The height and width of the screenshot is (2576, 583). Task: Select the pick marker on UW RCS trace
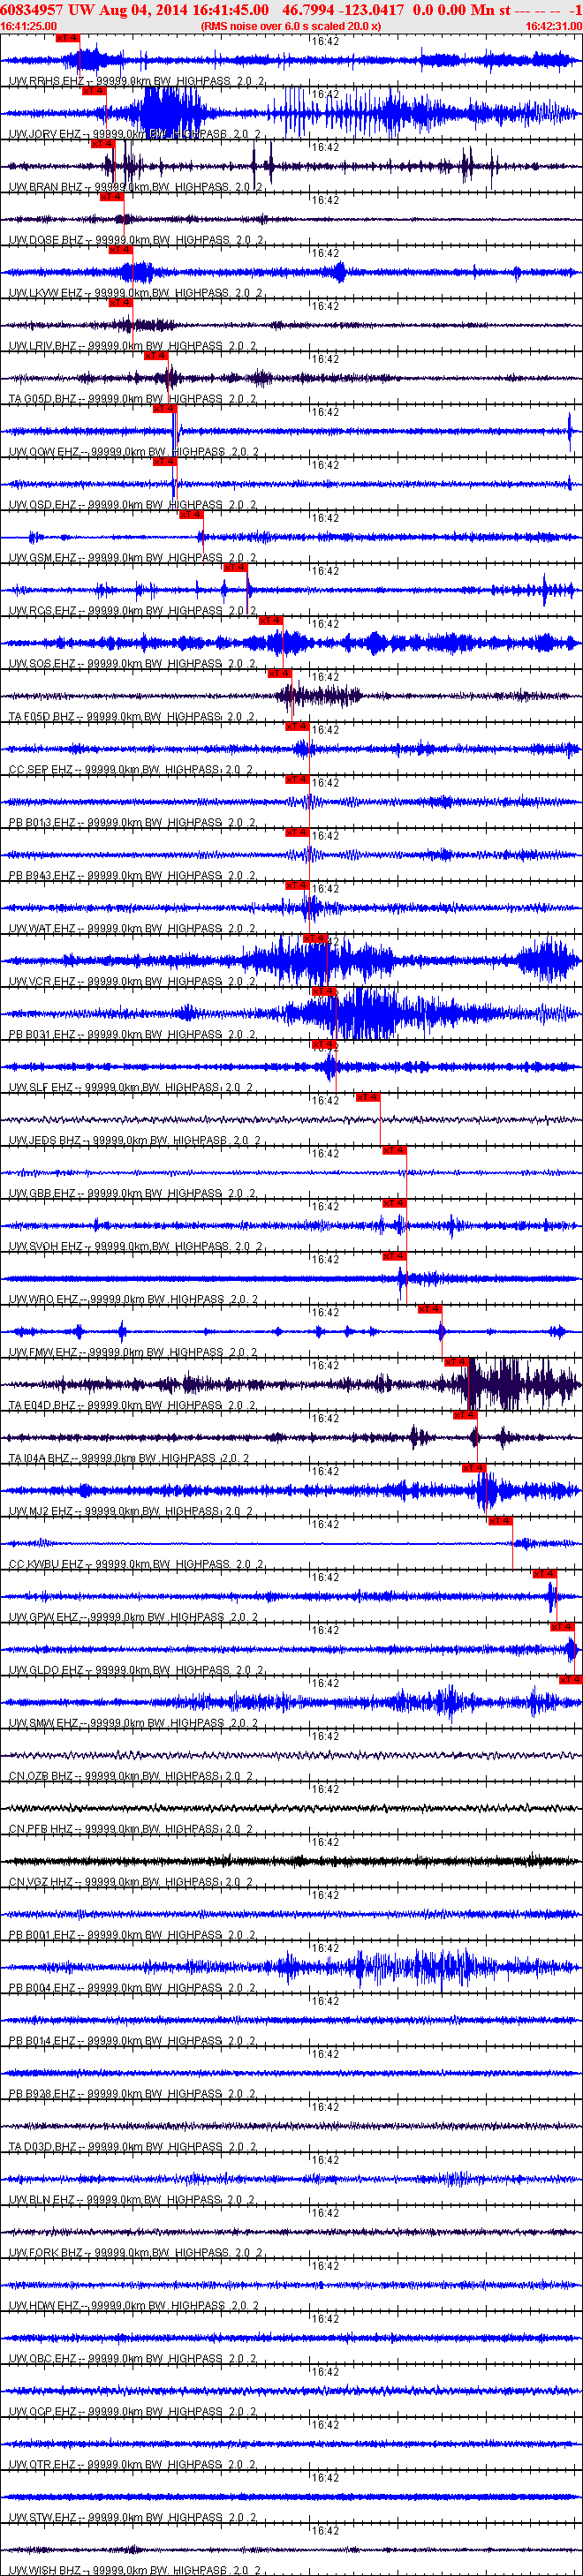235,568
